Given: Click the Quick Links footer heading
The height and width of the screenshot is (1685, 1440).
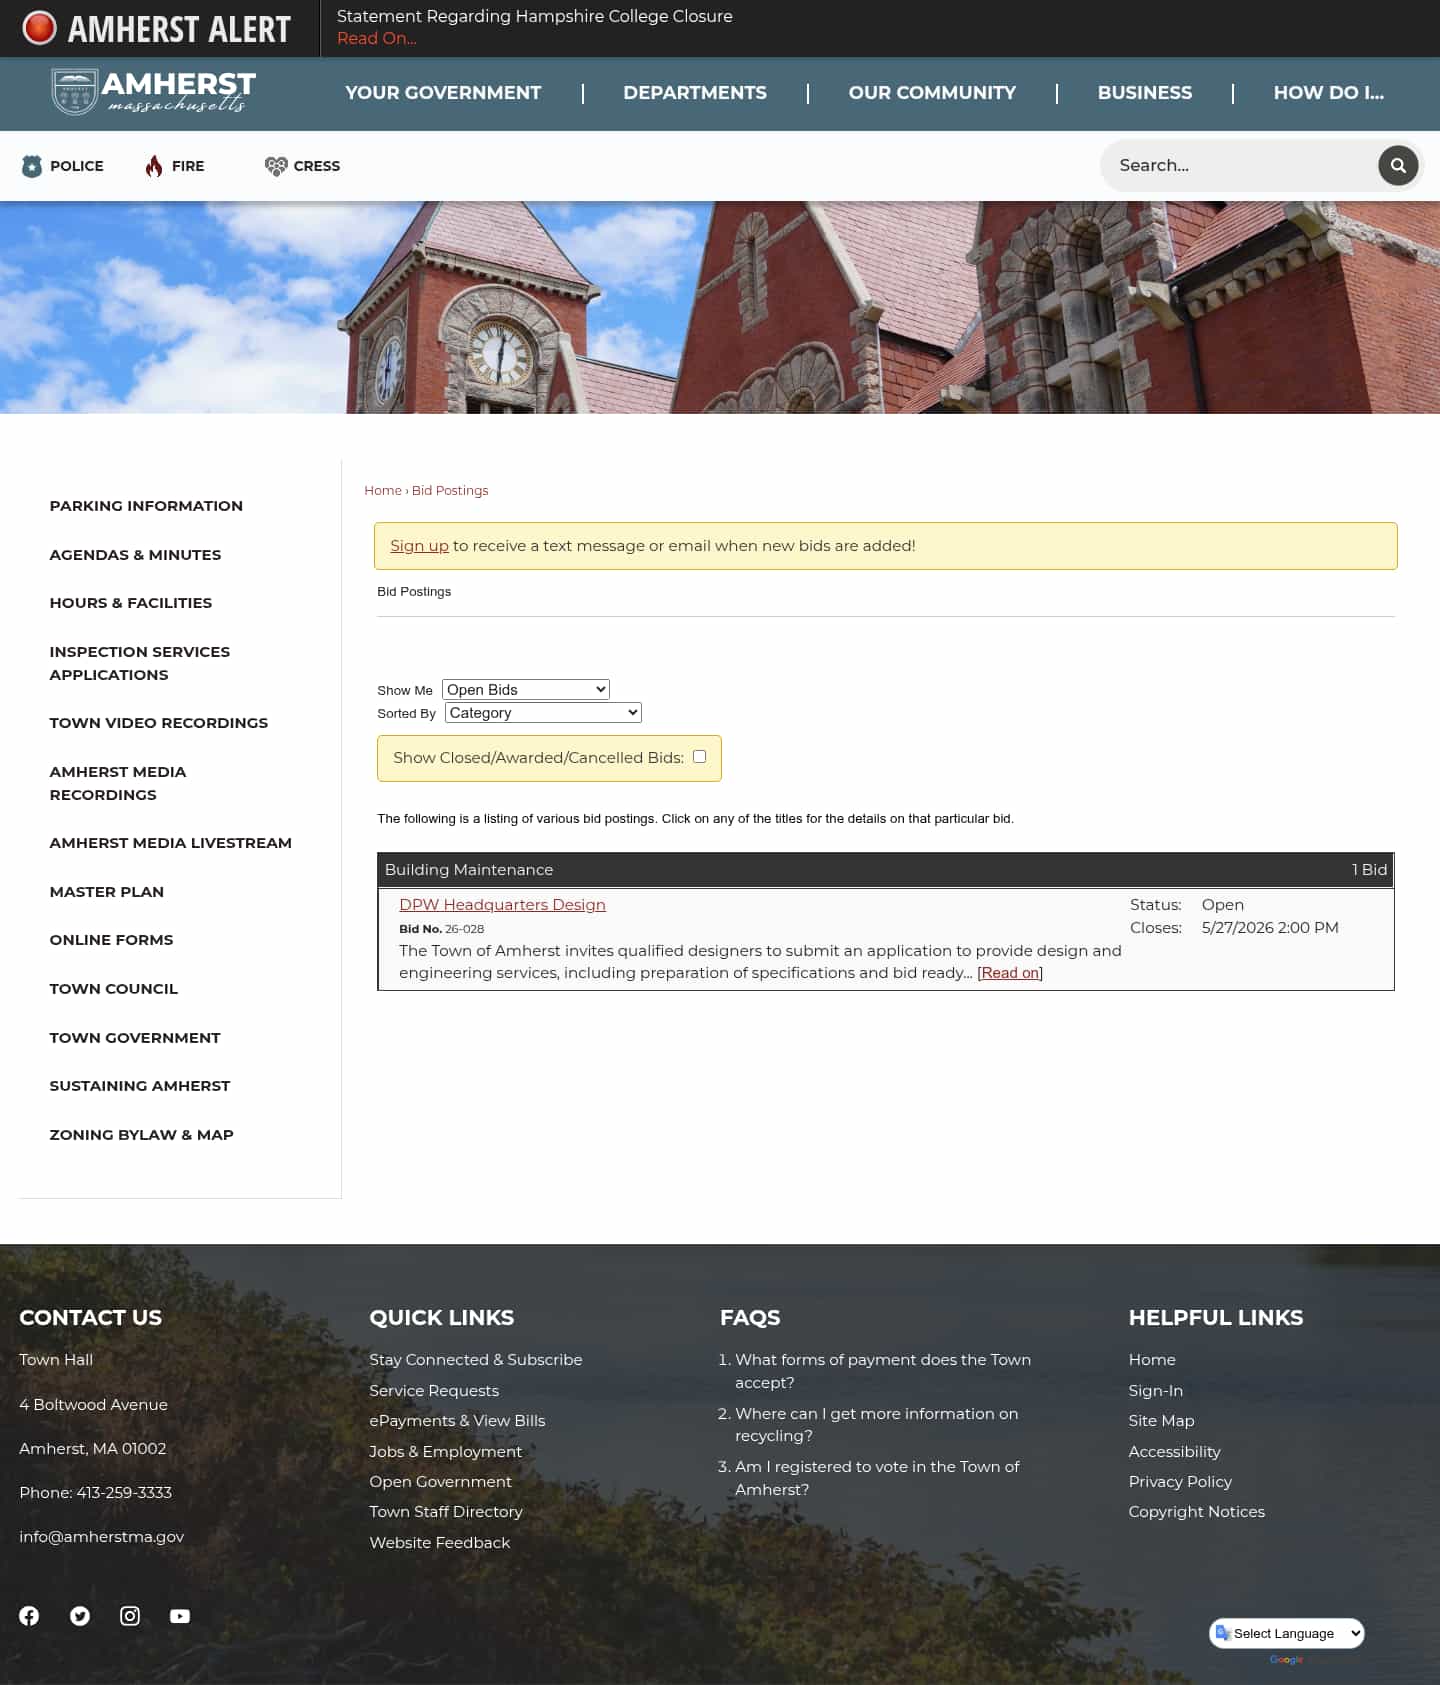Looking at the screenshot, I should point(442,1318).
